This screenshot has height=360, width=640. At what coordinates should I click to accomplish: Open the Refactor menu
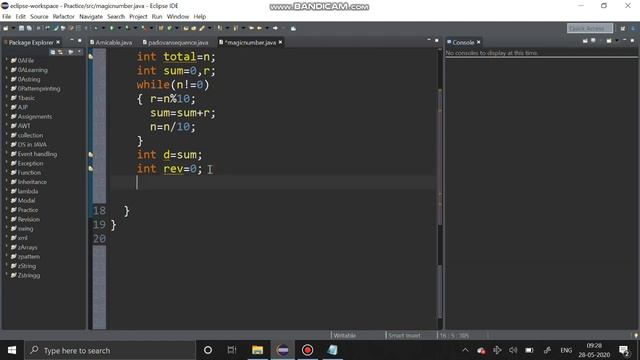pos(64,17)
